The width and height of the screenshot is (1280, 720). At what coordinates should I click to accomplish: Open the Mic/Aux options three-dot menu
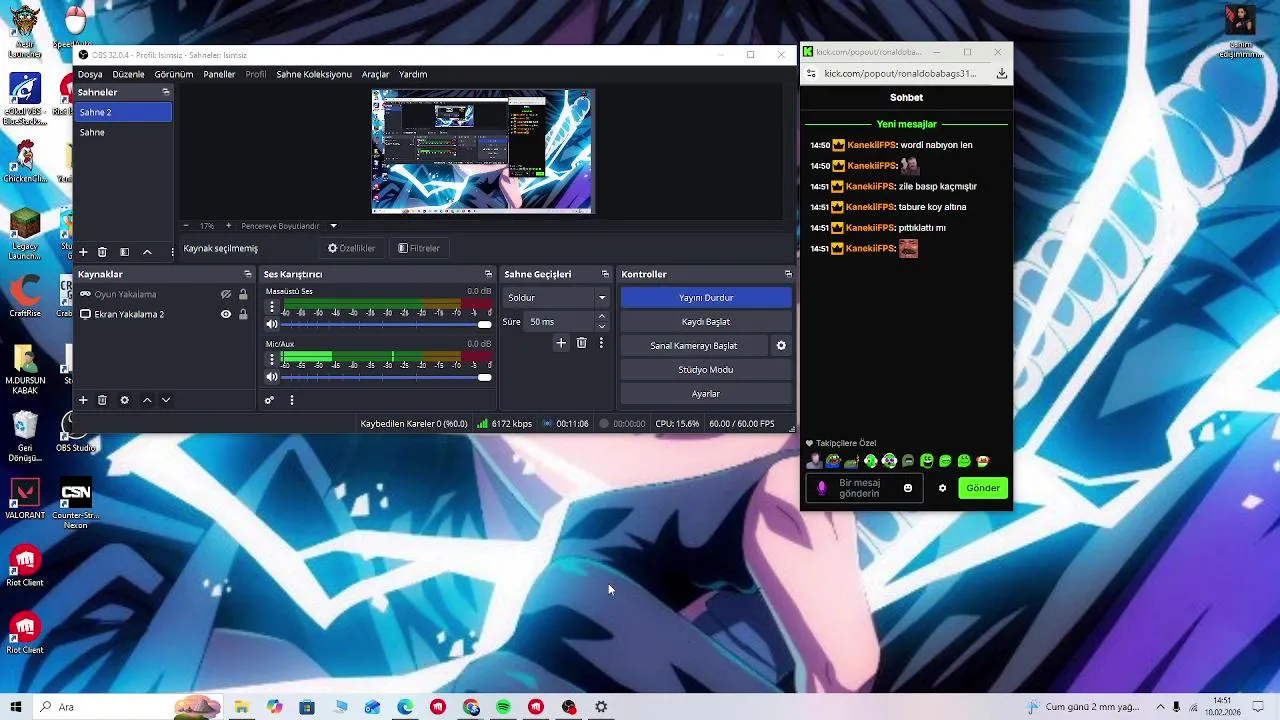[x=271, y=359]
